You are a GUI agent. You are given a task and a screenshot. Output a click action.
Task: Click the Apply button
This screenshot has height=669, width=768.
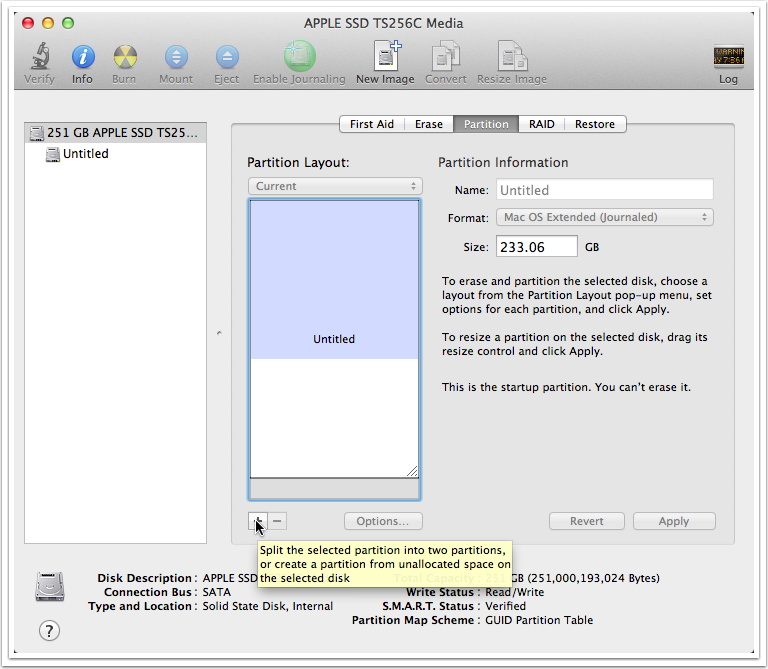click(674, 521)
